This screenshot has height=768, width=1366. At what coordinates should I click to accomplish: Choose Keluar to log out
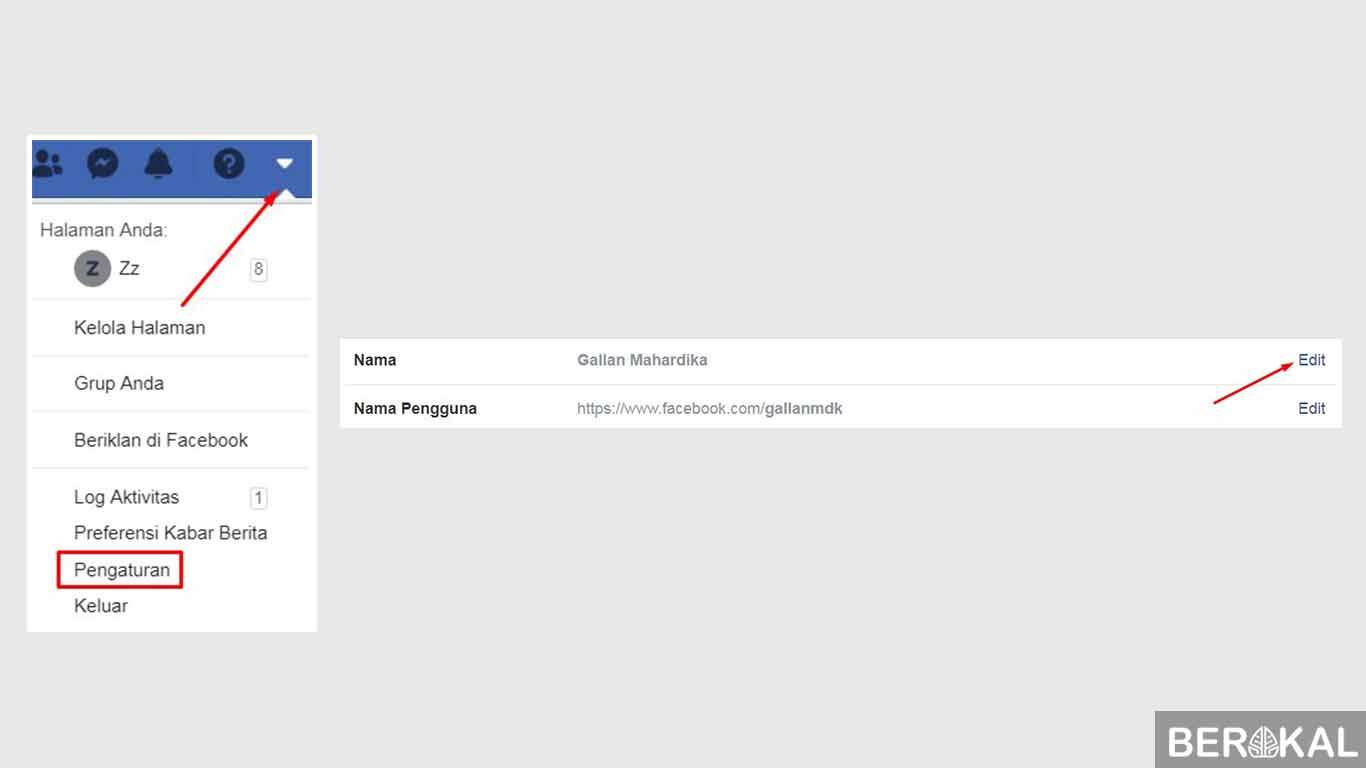coord(101,606)
